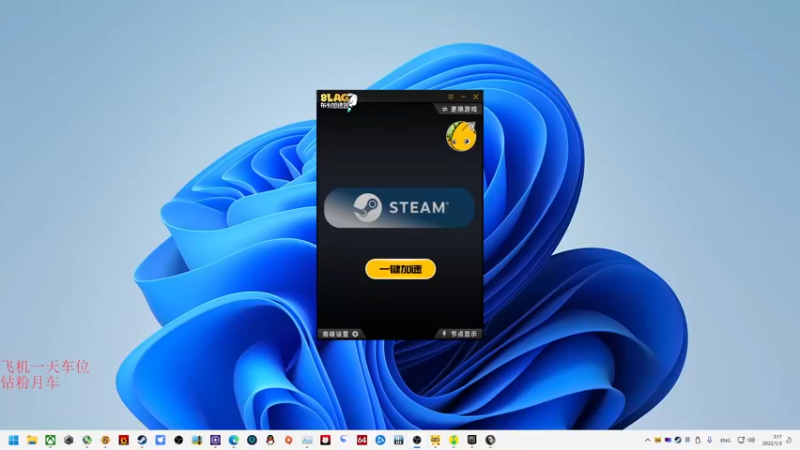Minimize the 8LAG accelerator window
The image size is (800, 450).
(463, 96)
